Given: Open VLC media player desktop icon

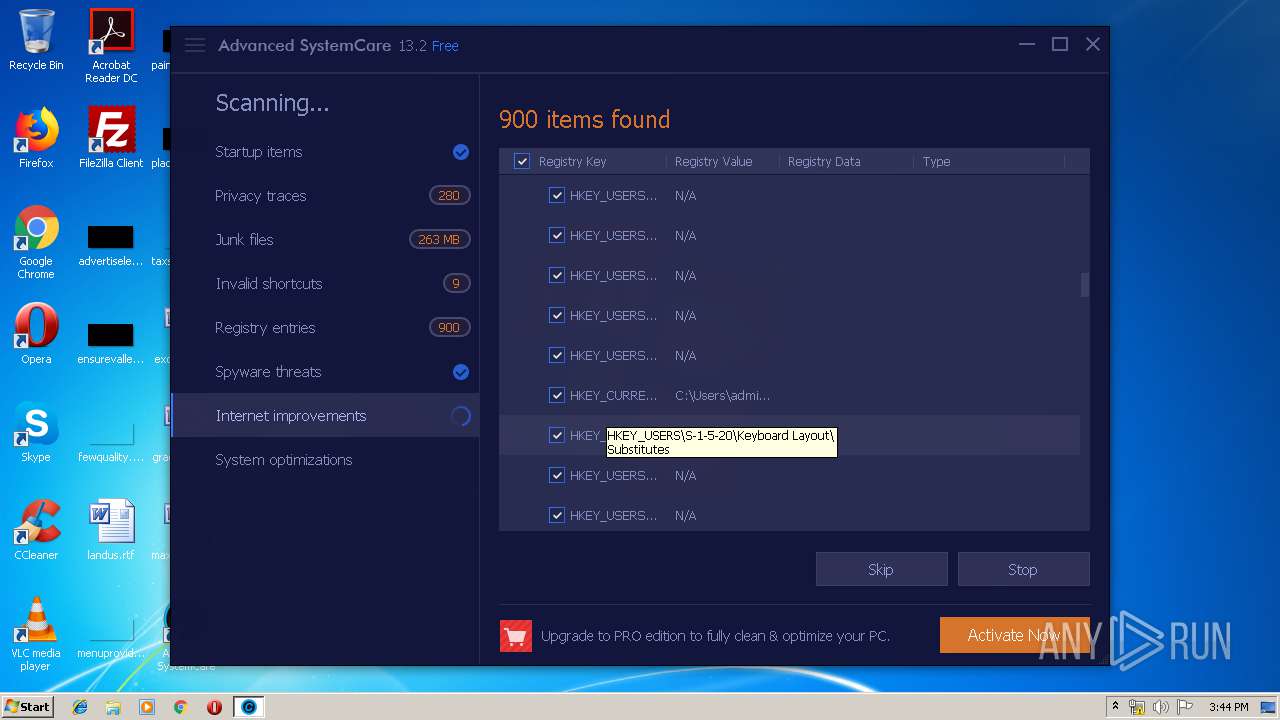Looking at the screenshot, I should tap(36, 634).
